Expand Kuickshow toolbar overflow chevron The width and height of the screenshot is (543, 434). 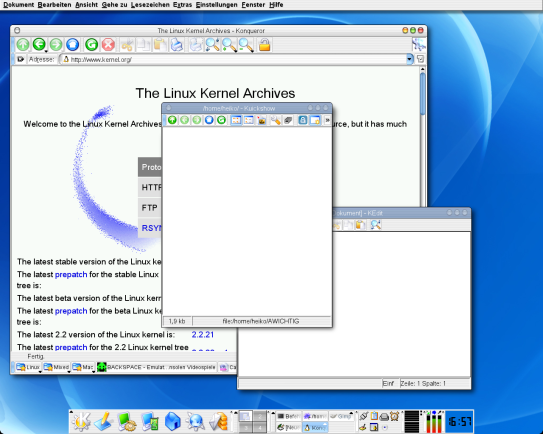click(x=327, y=120)
